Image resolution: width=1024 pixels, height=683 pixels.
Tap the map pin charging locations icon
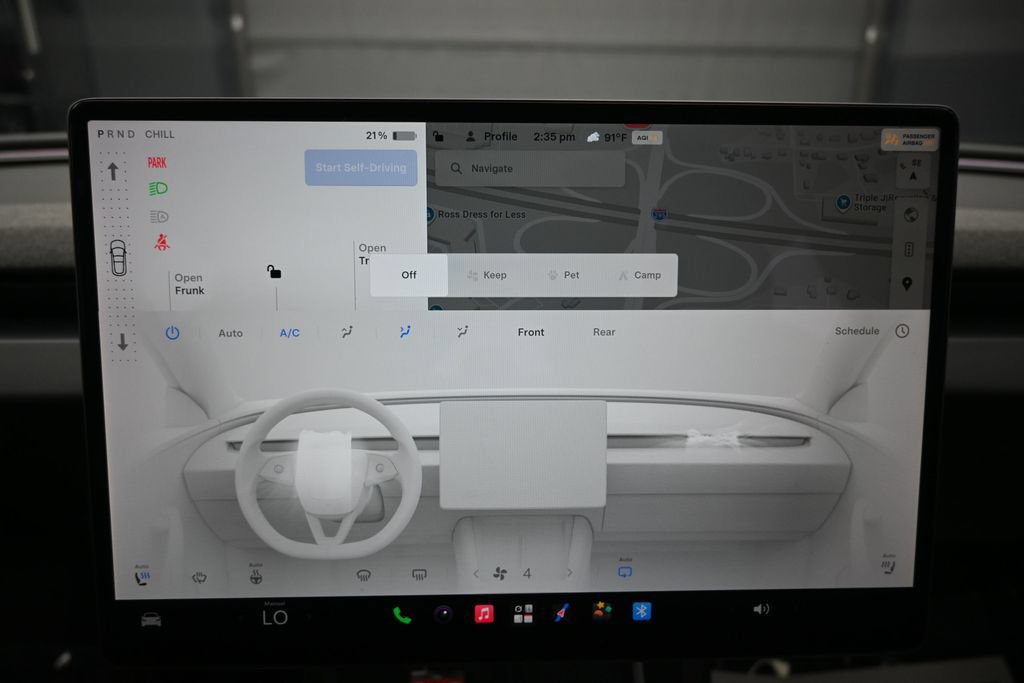point(906,284)
